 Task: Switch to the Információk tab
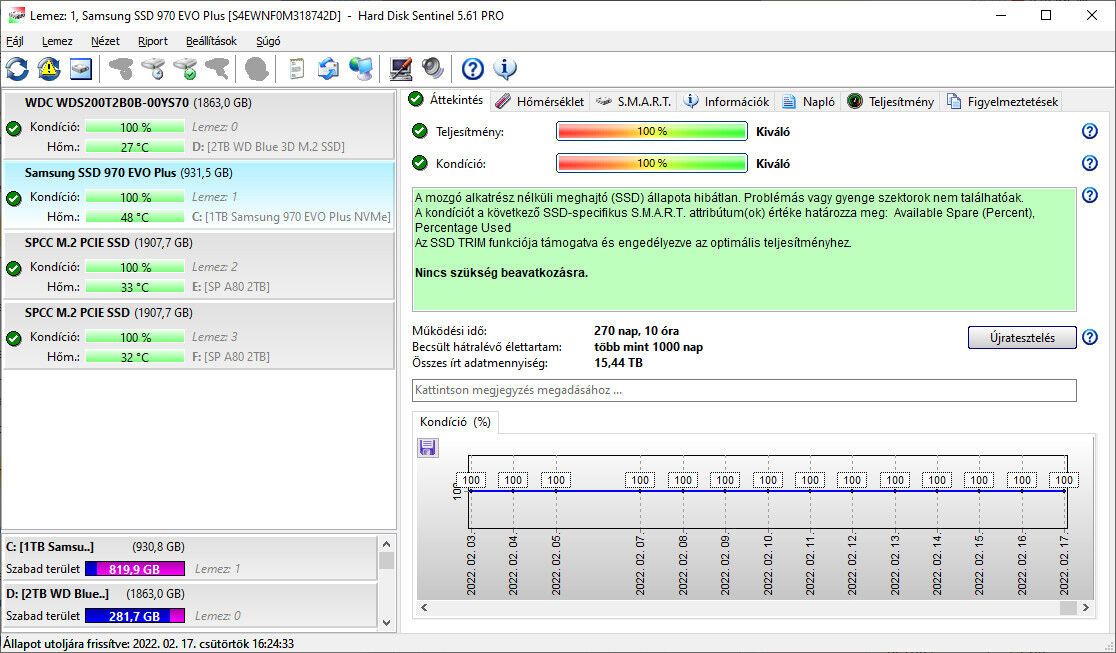click(727, 102)
